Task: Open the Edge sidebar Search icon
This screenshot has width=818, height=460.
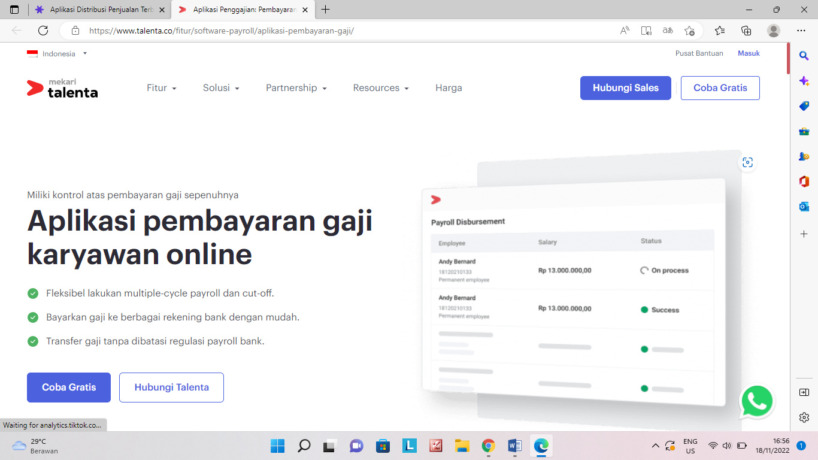Action: click(804, 56)
